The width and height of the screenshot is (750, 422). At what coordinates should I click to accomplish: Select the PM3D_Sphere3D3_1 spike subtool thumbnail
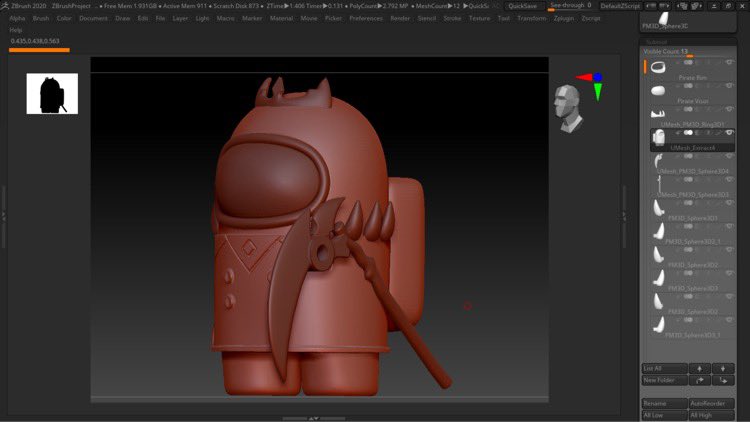pyautogui.click(x=659, y=325)
